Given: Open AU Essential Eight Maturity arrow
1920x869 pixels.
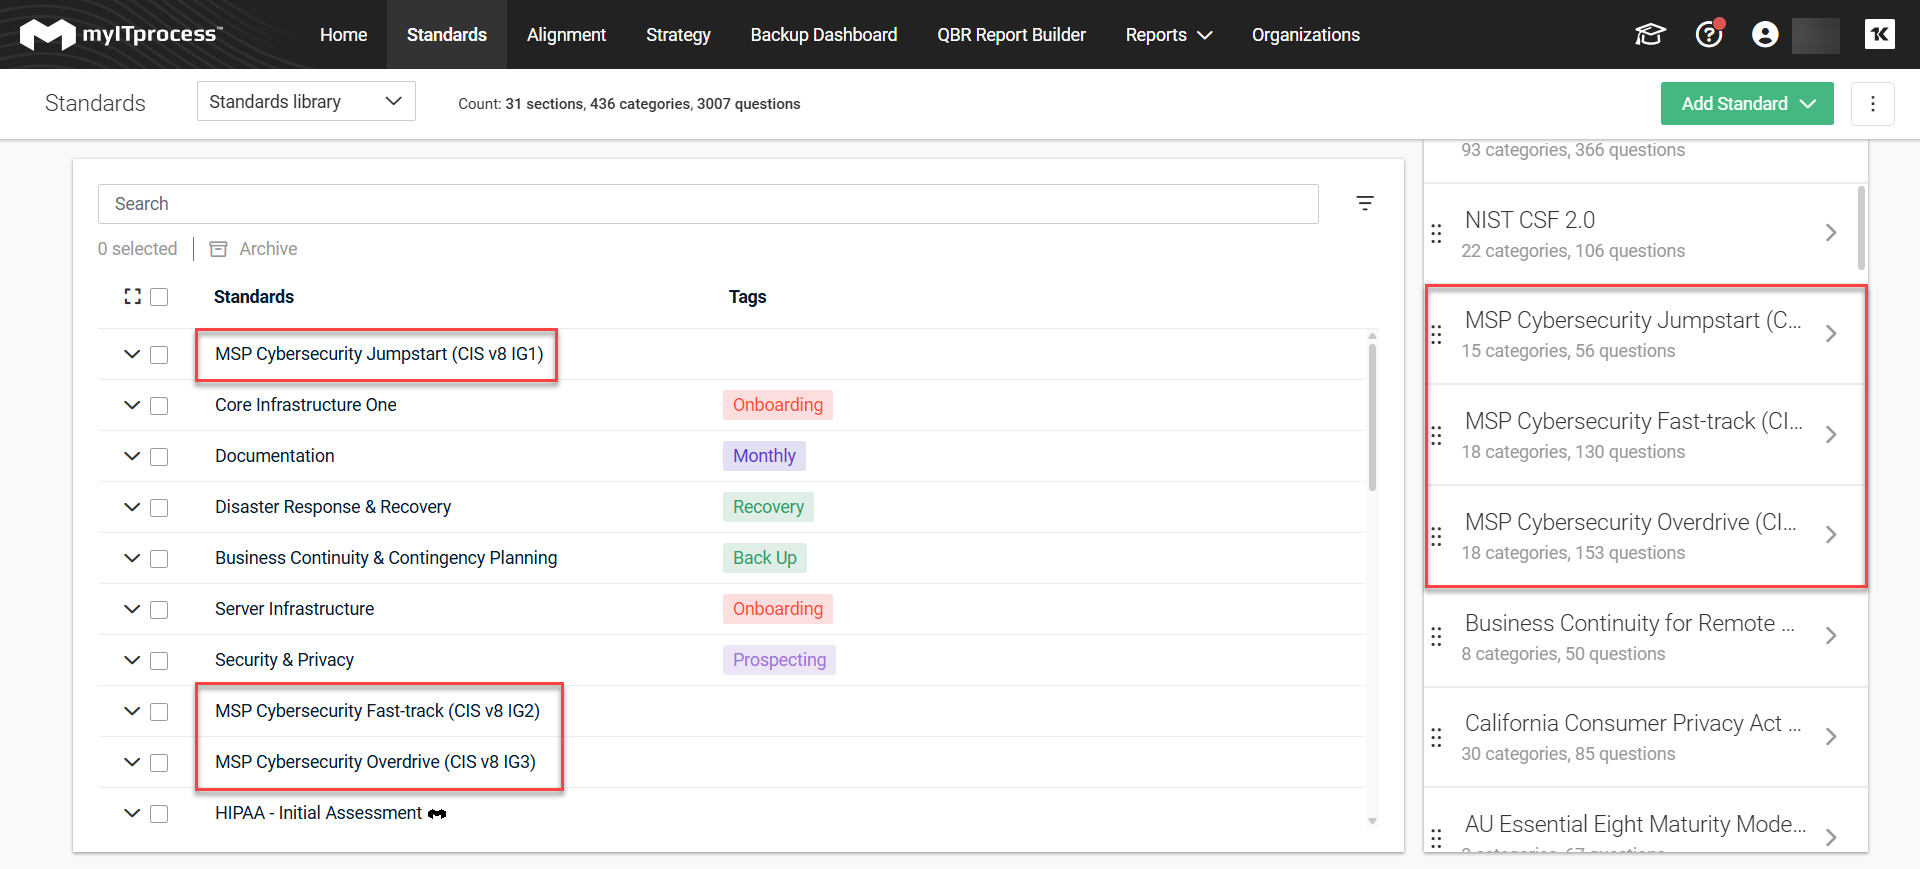Looking at the screenshot, I should pyautogui.click(x=1830, y=838).
